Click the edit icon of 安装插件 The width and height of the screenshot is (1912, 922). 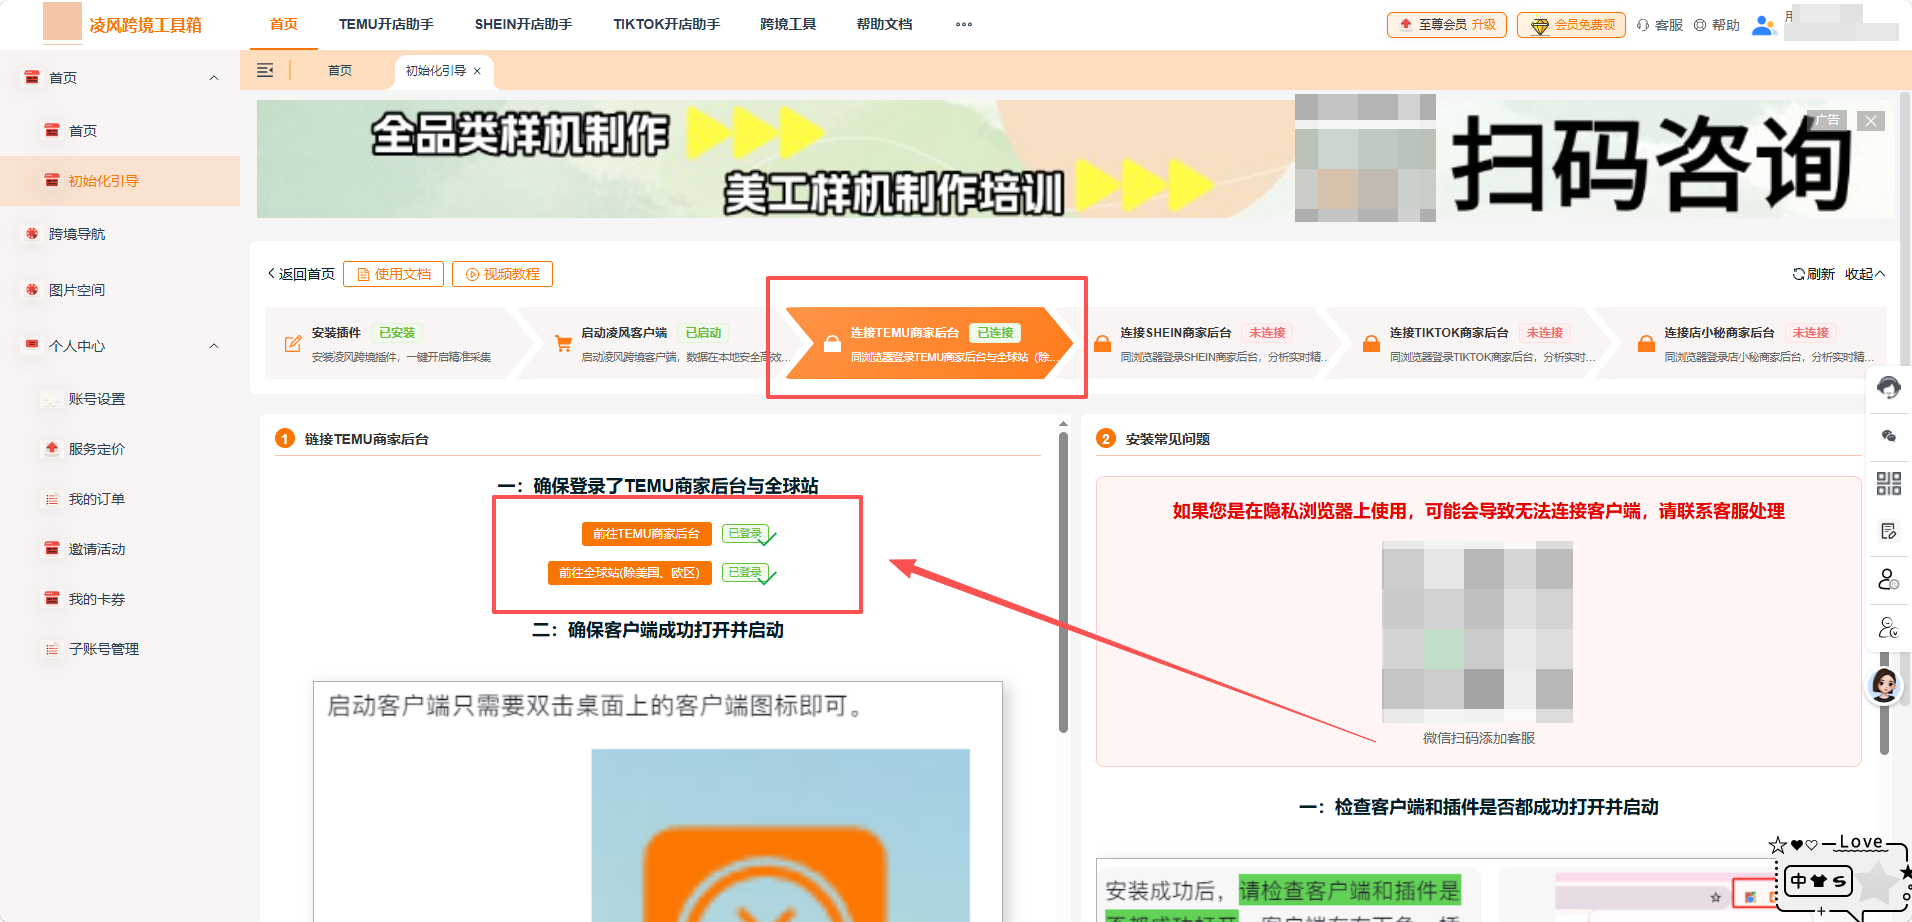pyautogui.click(x=293, y=344)
